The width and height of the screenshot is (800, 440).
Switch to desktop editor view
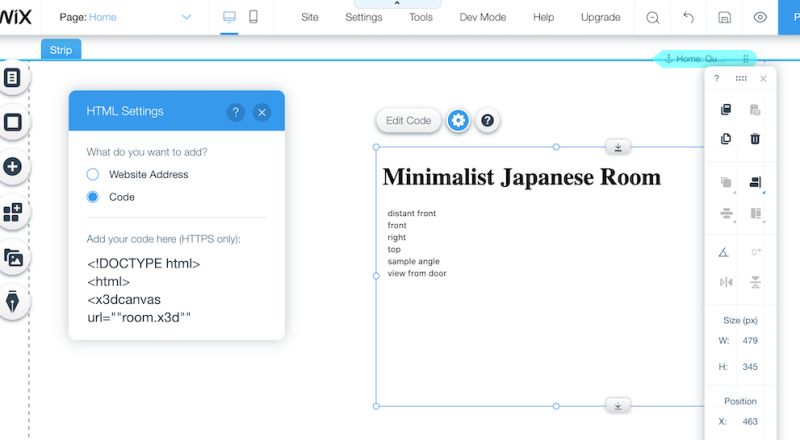tap(229, 17)
